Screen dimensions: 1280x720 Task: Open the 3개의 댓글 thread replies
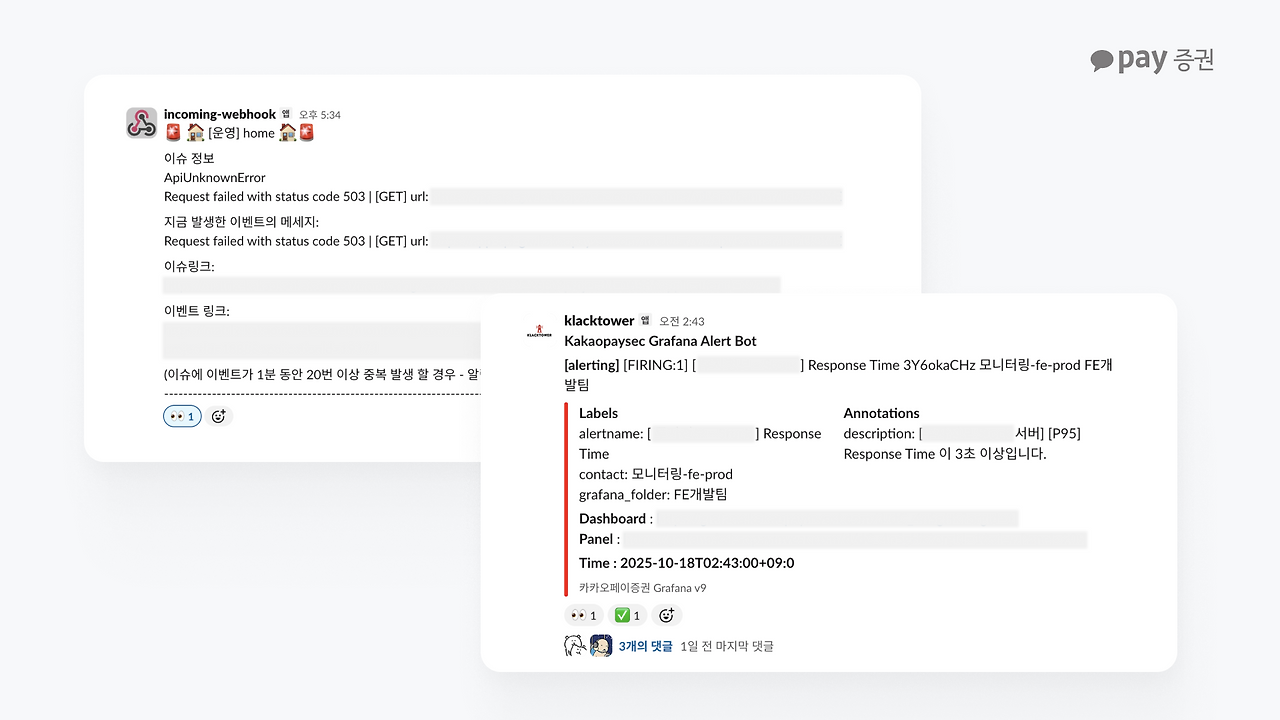click(x=646, y=646)
